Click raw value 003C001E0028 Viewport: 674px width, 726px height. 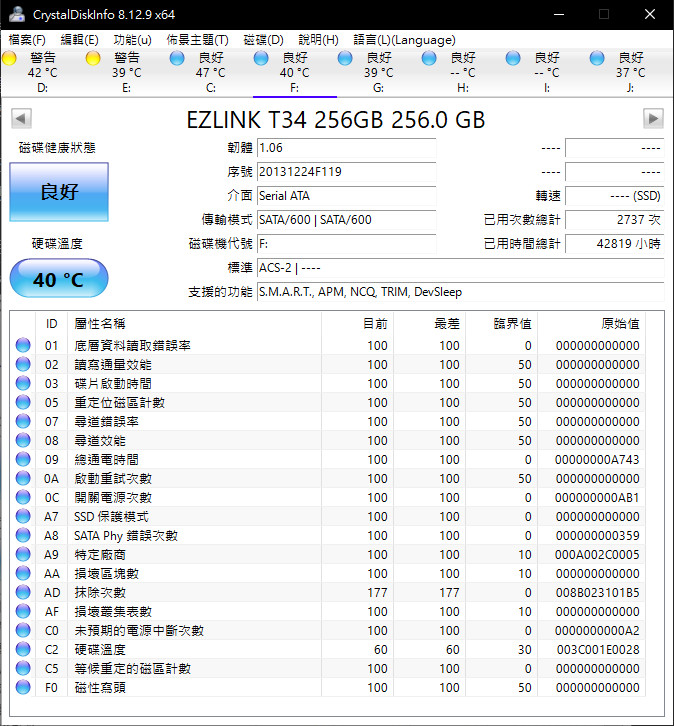(598, 649)
